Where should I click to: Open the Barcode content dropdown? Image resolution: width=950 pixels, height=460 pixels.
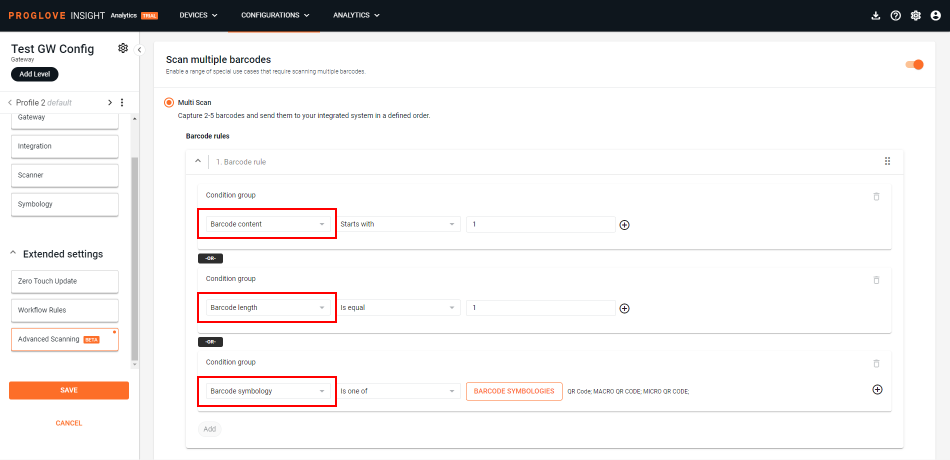click(266, 224)
